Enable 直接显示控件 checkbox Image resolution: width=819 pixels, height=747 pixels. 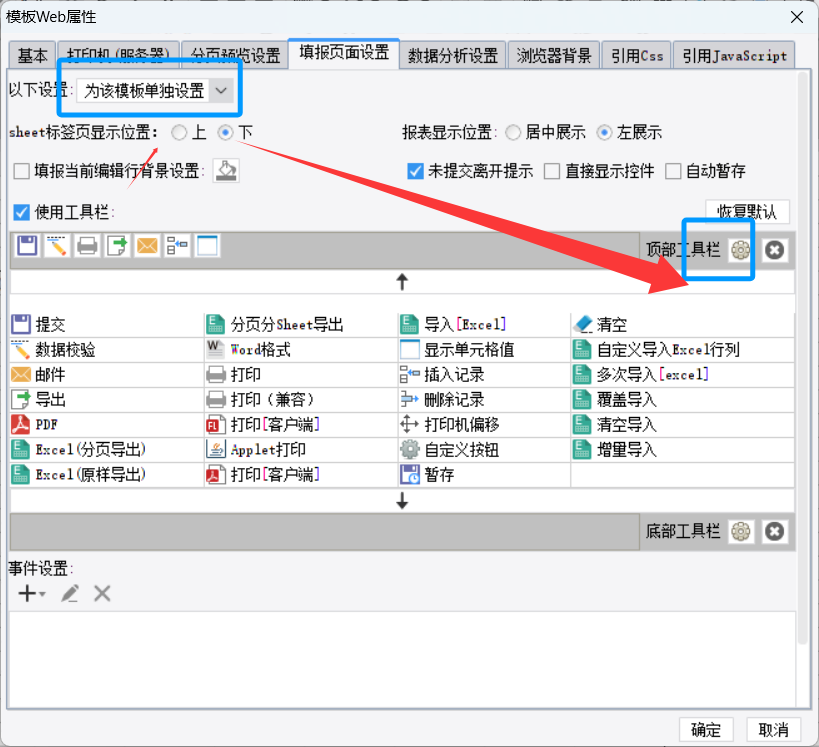click(552, 171)
